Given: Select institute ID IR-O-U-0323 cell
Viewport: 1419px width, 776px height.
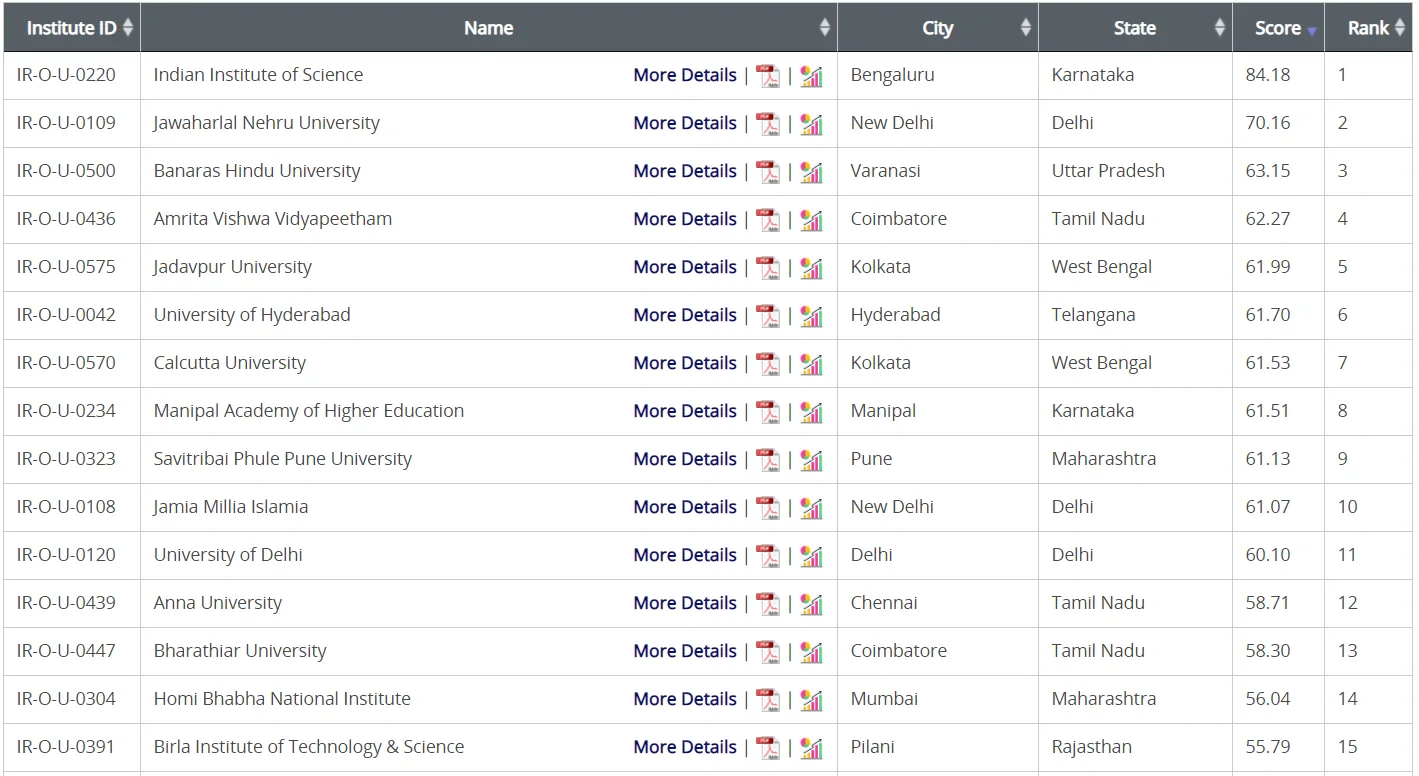Looking at the screenshot, I should click(x=72, y=459).
